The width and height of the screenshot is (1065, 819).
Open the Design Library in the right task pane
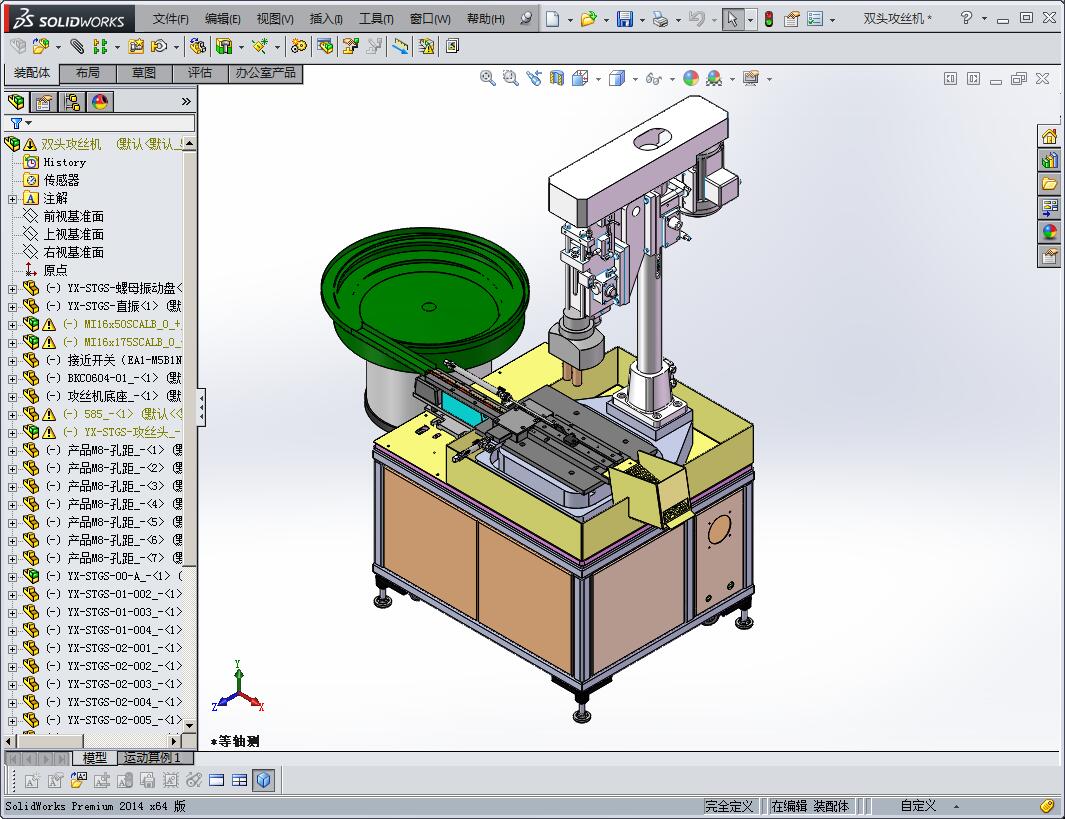(1048, 184)
